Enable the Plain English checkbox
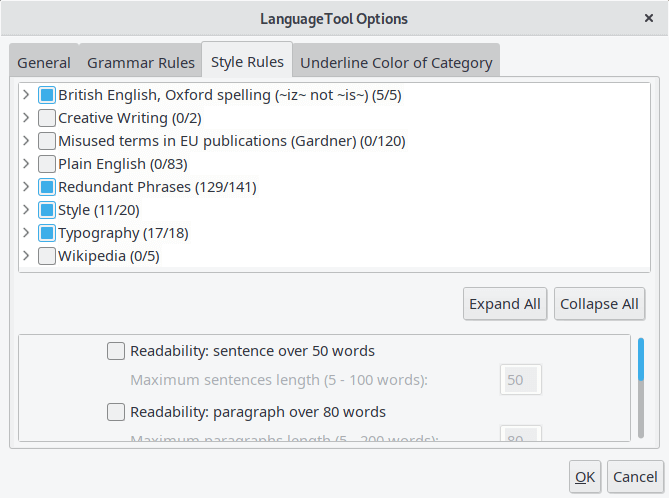 pos(47,164)
